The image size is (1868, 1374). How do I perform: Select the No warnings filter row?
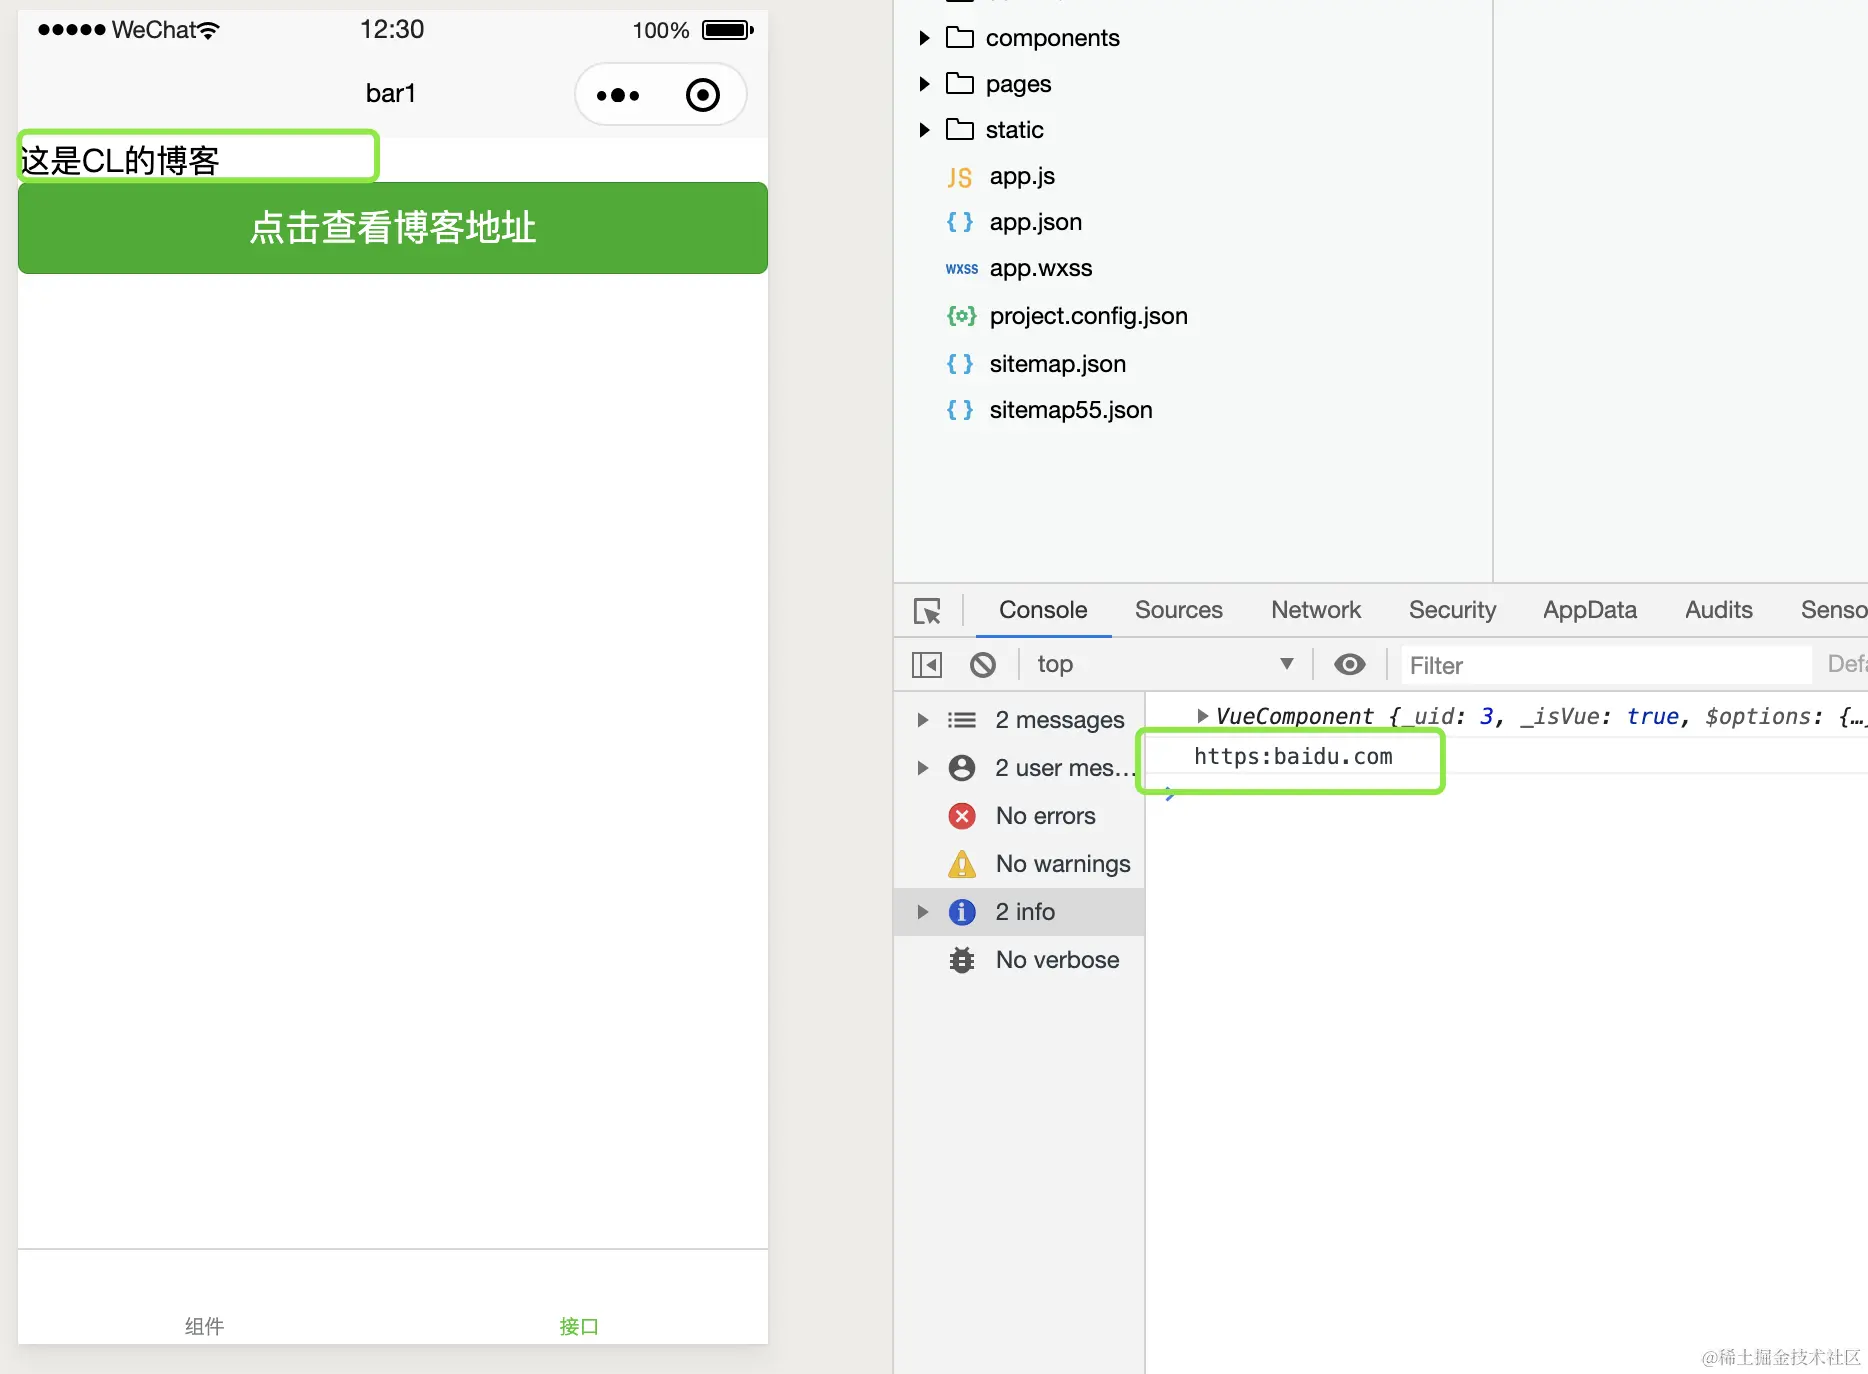click(x=1019, y=864)
